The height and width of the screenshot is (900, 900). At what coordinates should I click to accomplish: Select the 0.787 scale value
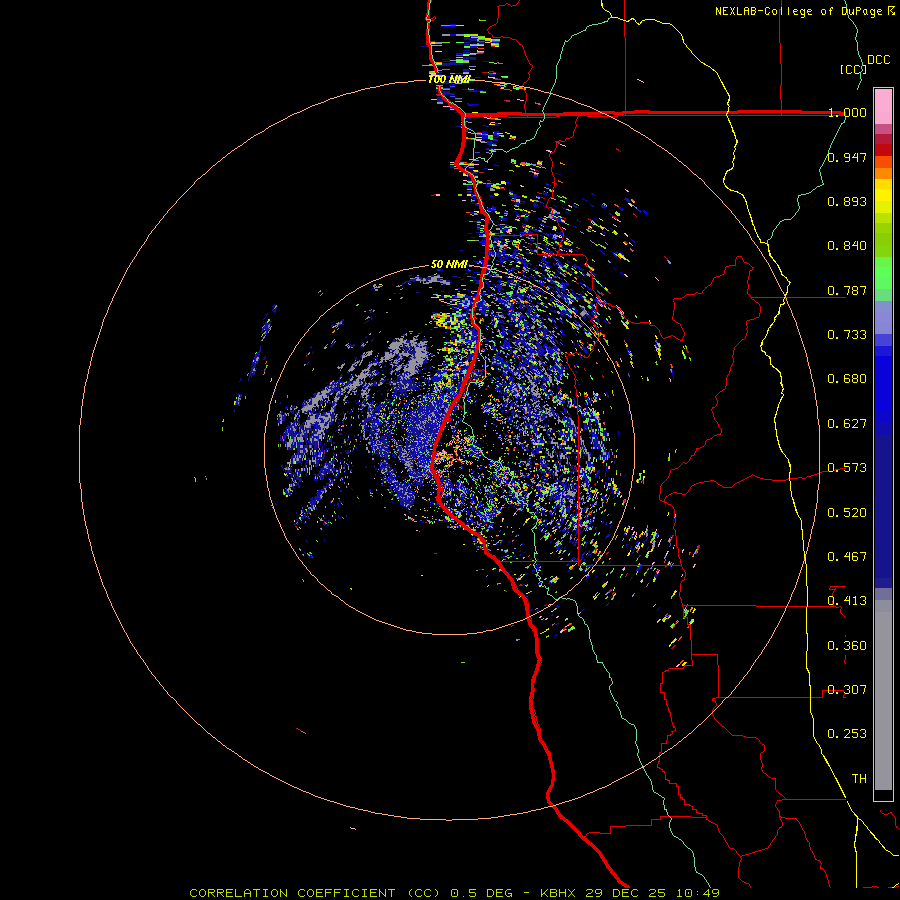pyautogui.click(x=847, y=290)
